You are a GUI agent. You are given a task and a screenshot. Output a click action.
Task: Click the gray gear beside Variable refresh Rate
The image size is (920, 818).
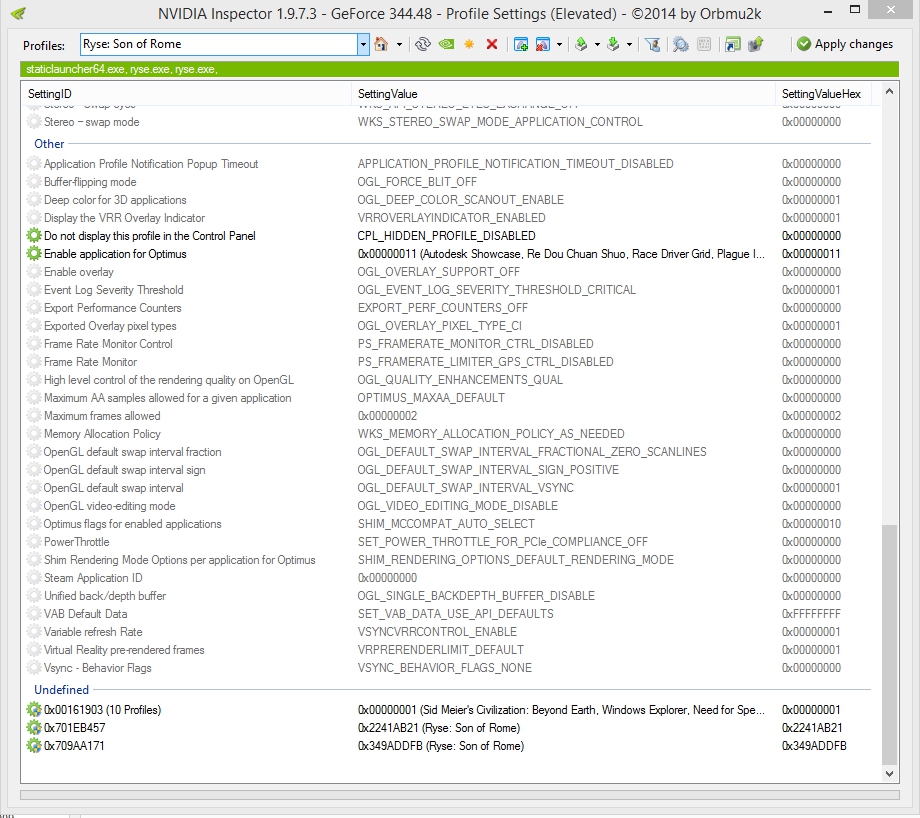click(34, 632)
